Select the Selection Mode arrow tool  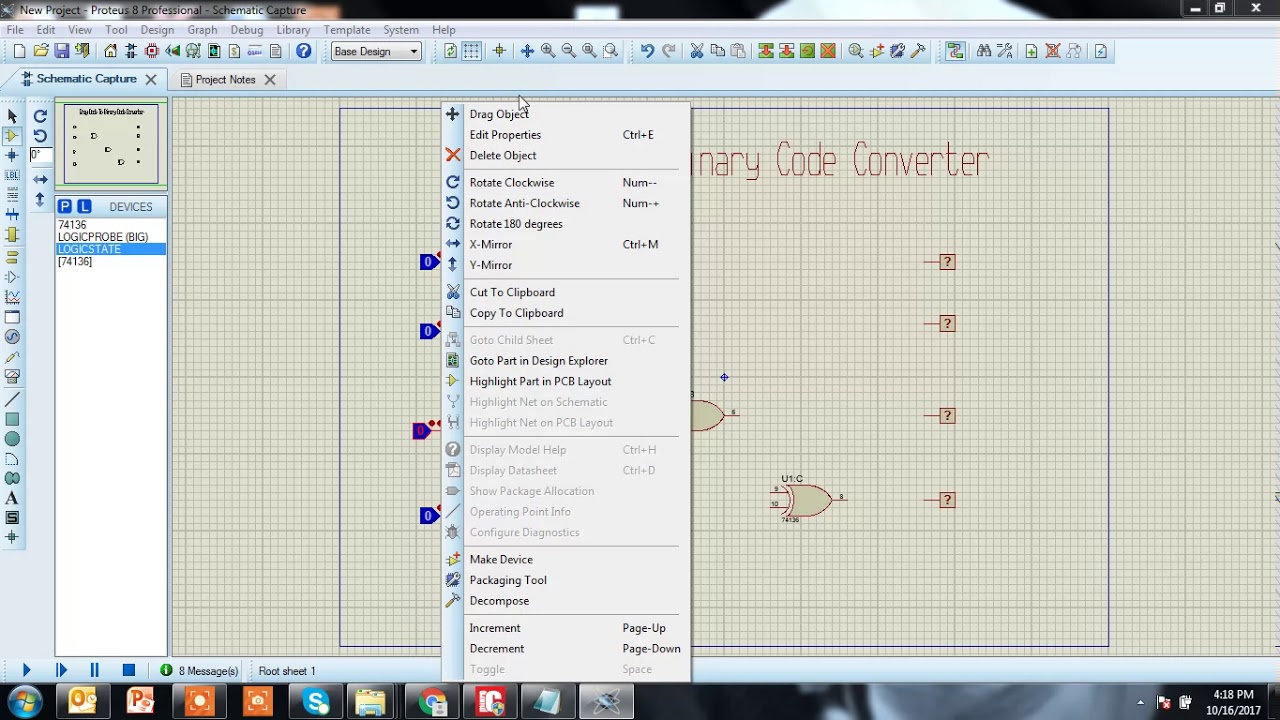click(12, 116)
